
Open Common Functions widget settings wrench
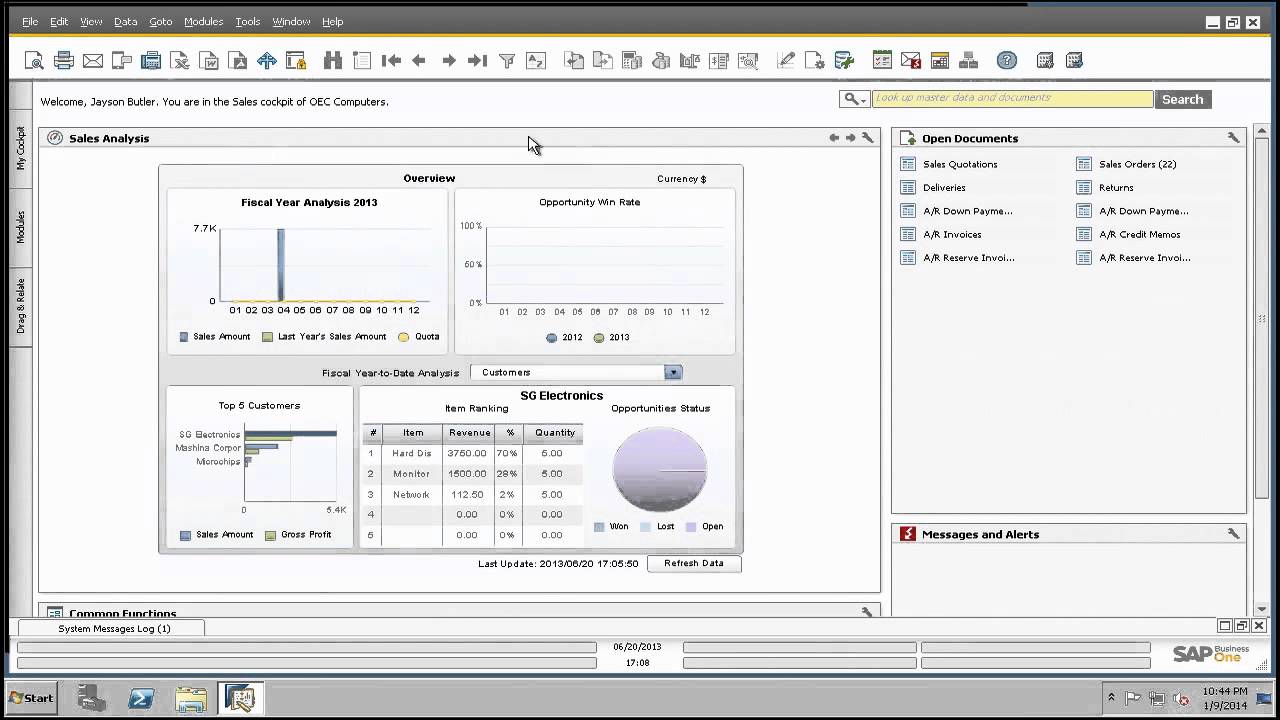(x=868, y=611)
